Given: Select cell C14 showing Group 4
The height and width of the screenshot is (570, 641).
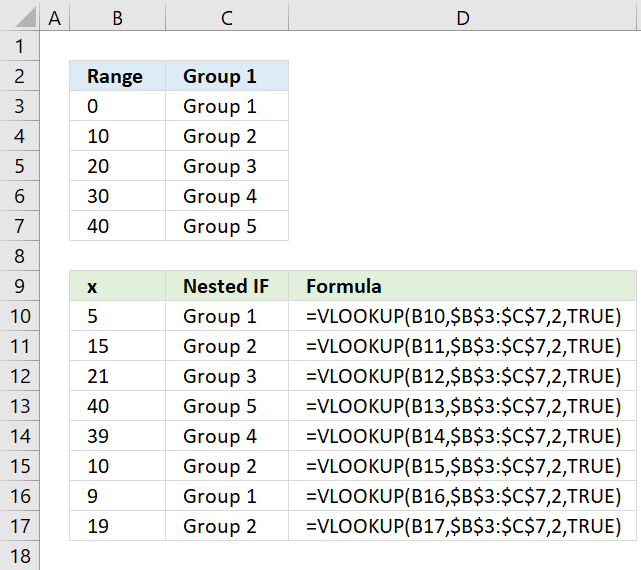Looking at the screenshot, I should pyautogui.click(x=227, y=436).
